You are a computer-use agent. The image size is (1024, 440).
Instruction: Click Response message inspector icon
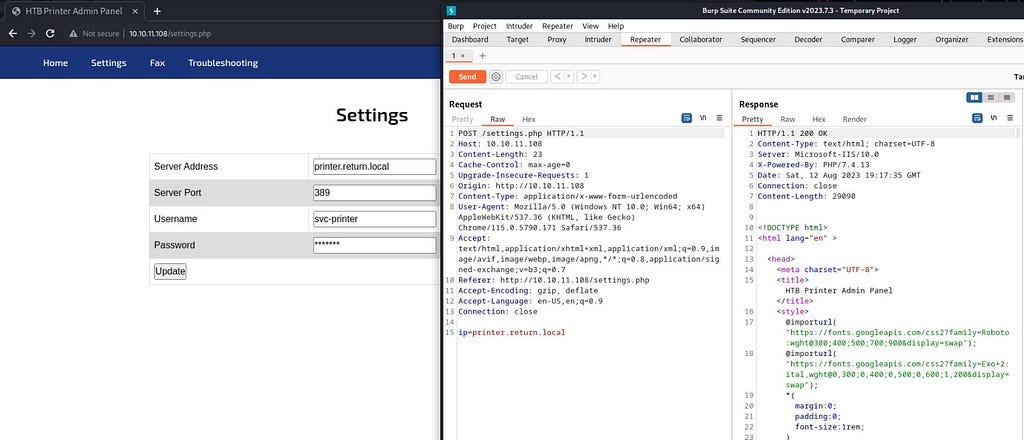[977, 118]
